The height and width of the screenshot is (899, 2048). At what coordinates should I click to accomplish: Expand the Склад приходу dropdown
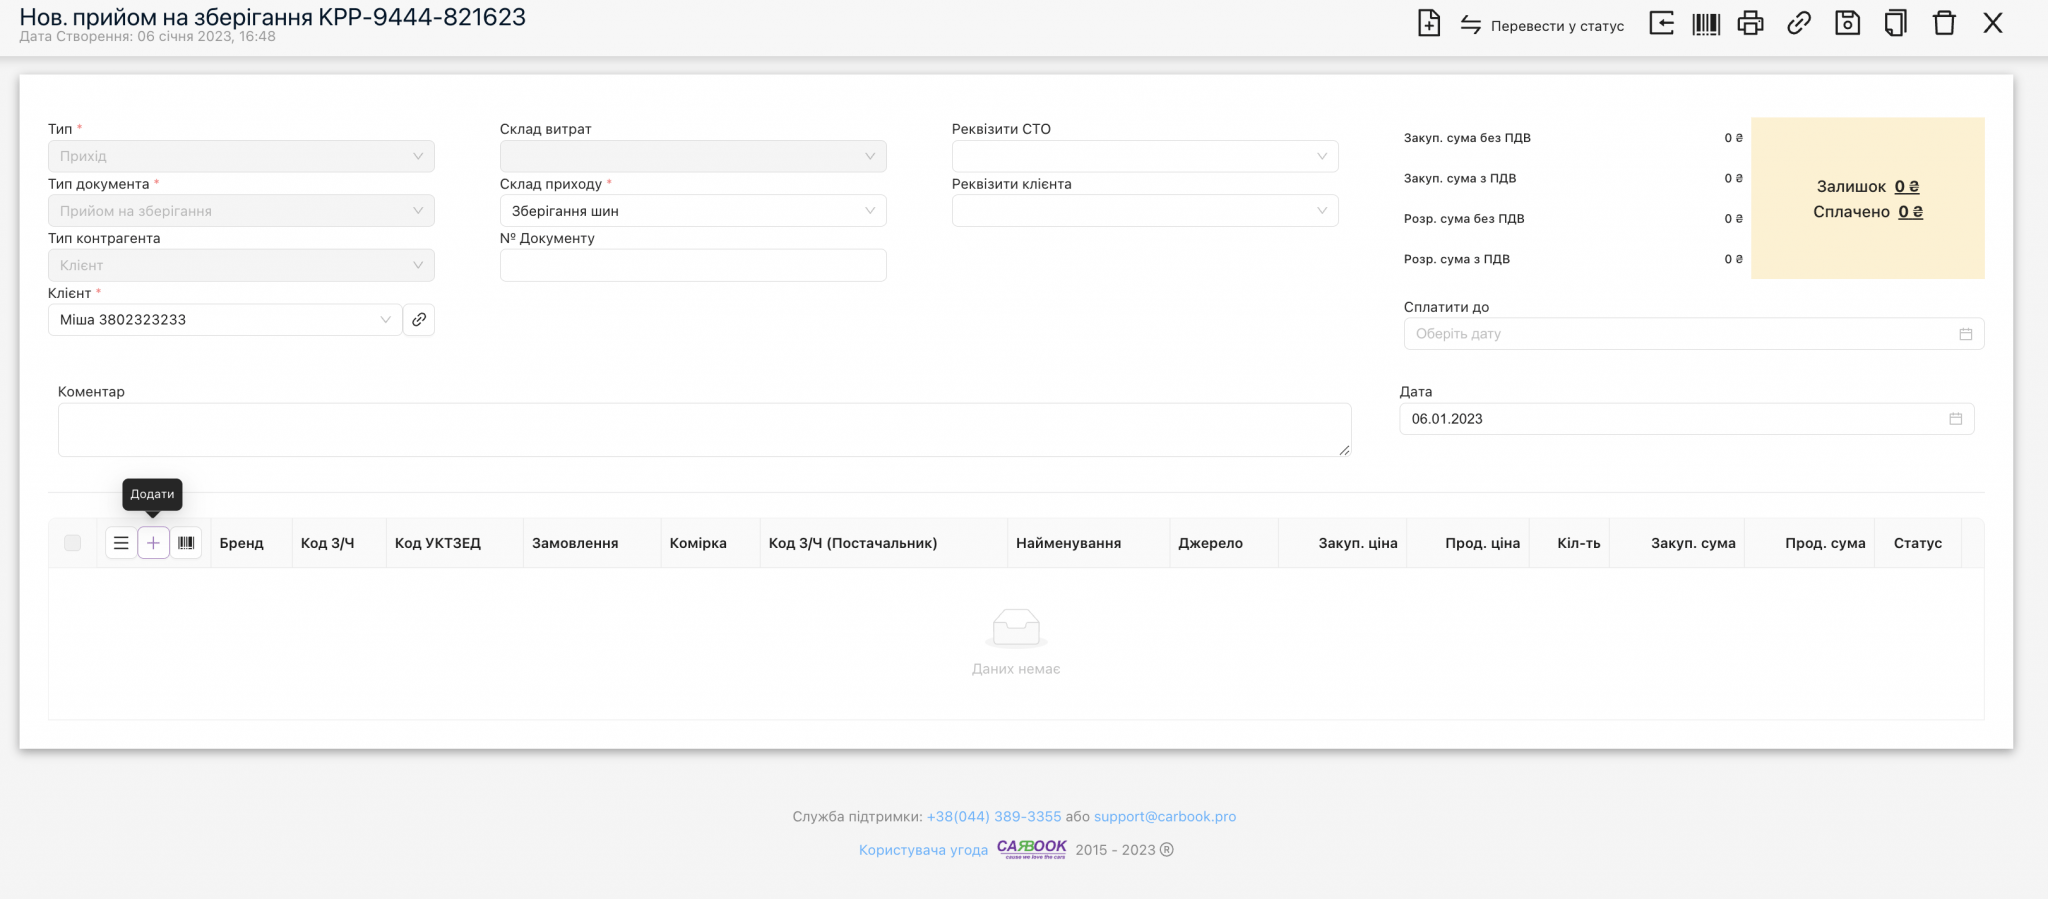tap(692, 211)
